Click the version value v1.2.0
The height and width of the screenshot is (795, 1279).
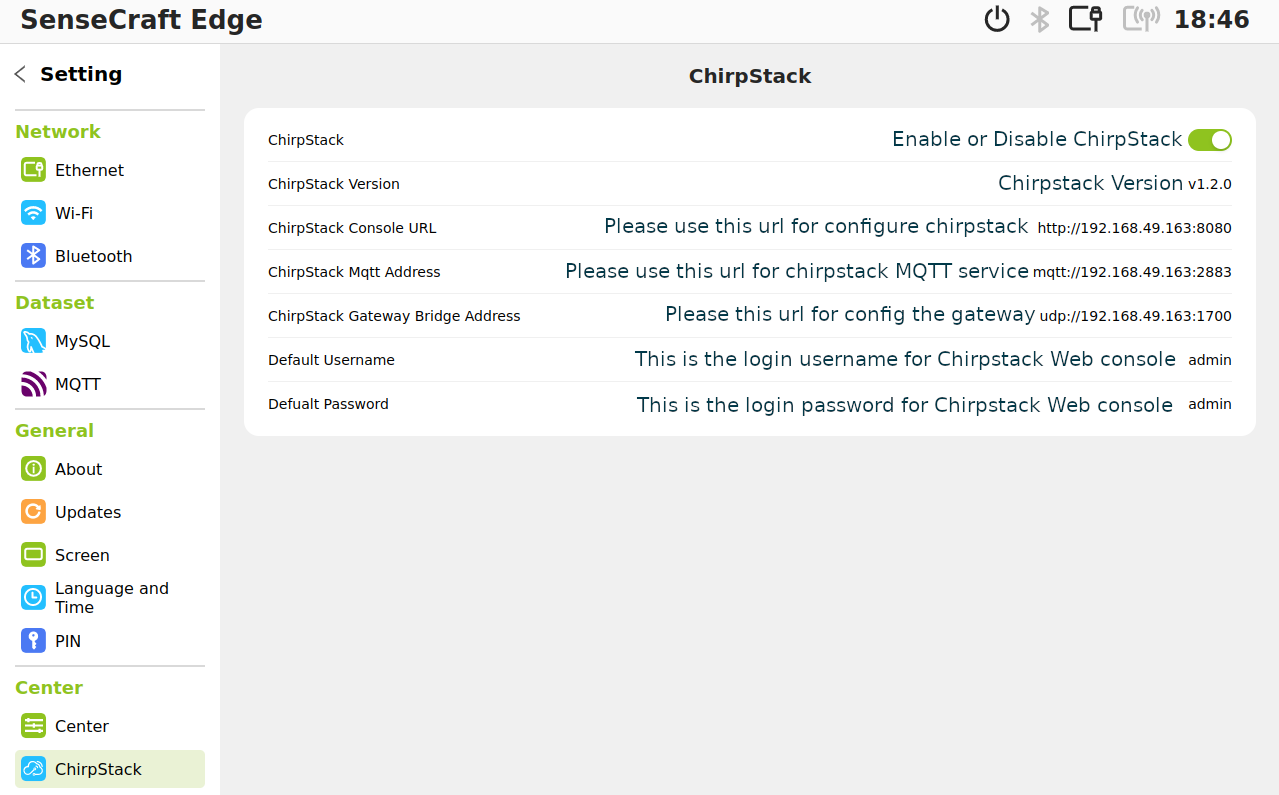click(1209, 184)
